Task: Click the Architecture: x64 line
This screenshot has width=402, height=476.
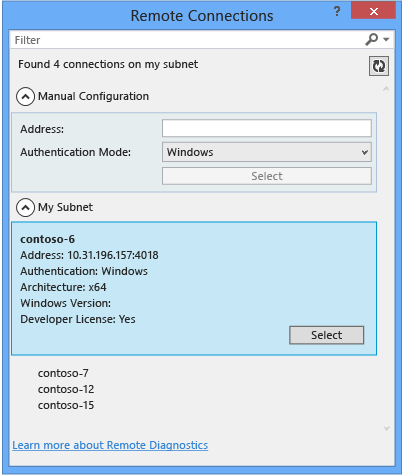Action: [63, 287]
